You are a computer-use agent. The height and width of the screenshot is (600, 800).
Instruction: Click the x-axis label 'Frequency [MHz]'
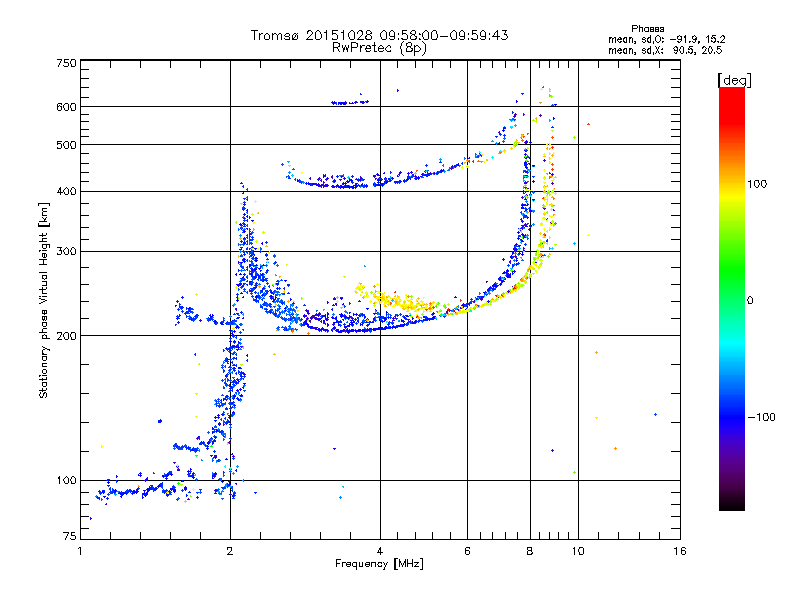(x=379, y=564)
